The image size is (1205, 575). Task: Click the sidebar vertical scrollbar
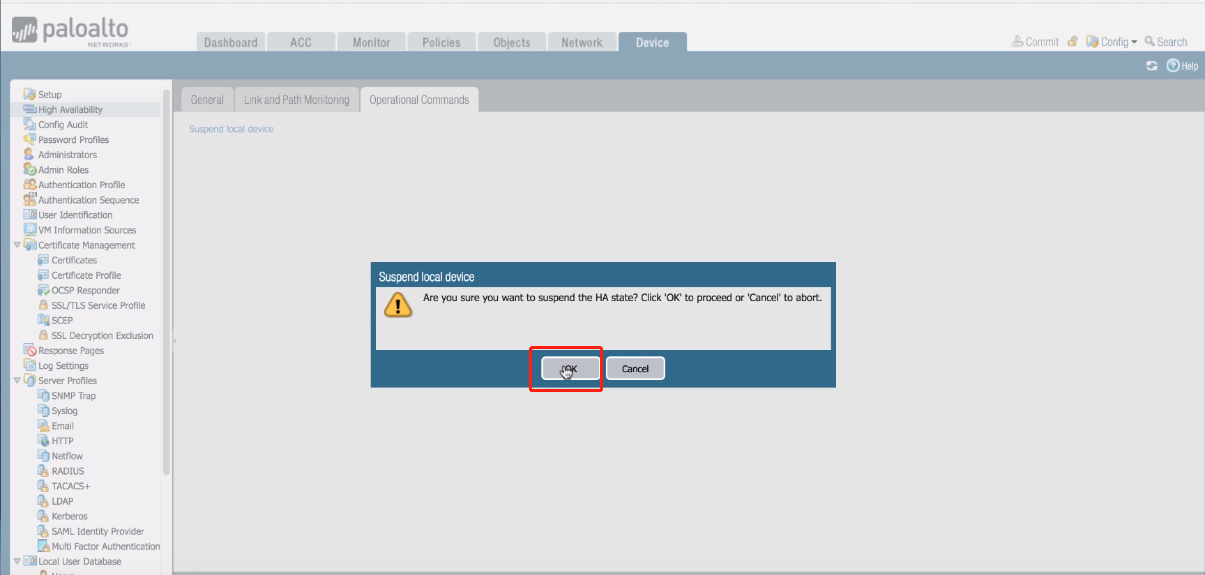pyautogui.click(x=166, y=280)
